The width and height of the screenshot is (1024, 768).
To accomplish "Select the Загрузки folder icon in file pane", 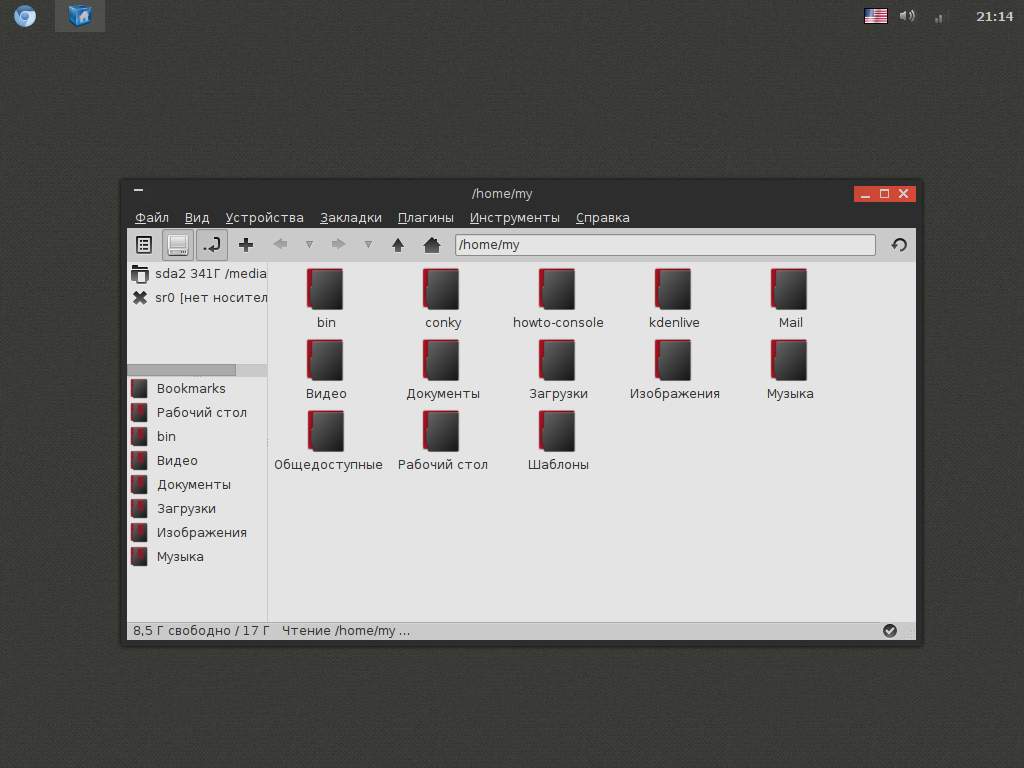I will click(557, 360).
